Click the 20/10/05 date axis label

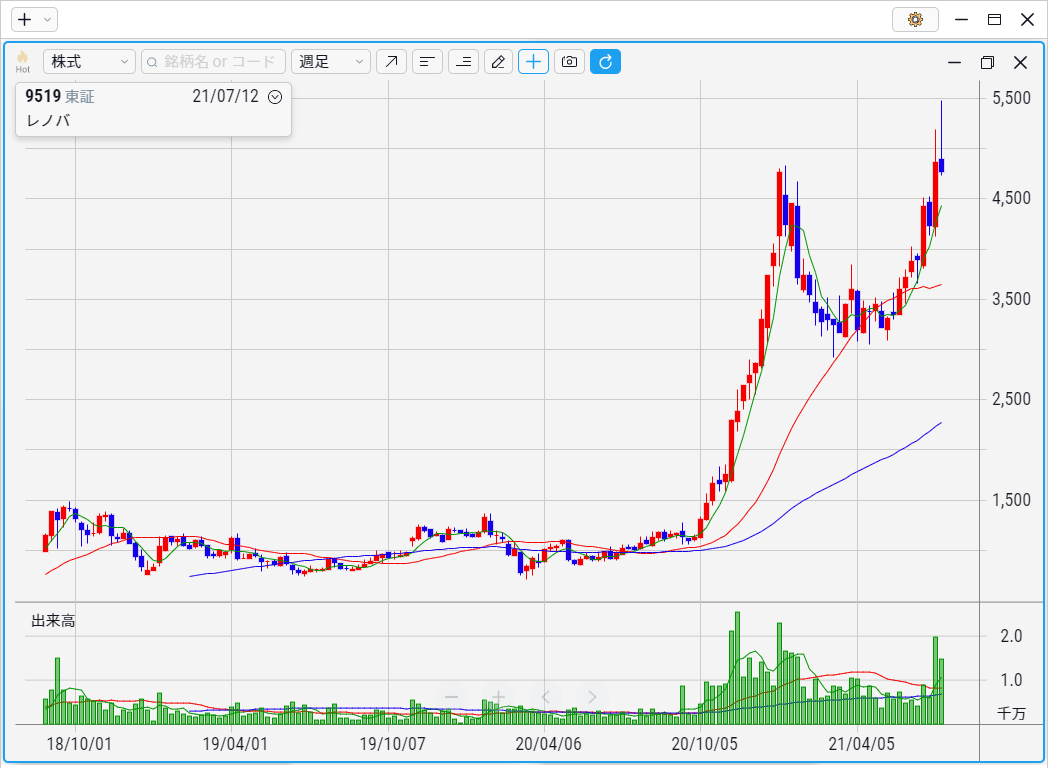tap(704, 744)
